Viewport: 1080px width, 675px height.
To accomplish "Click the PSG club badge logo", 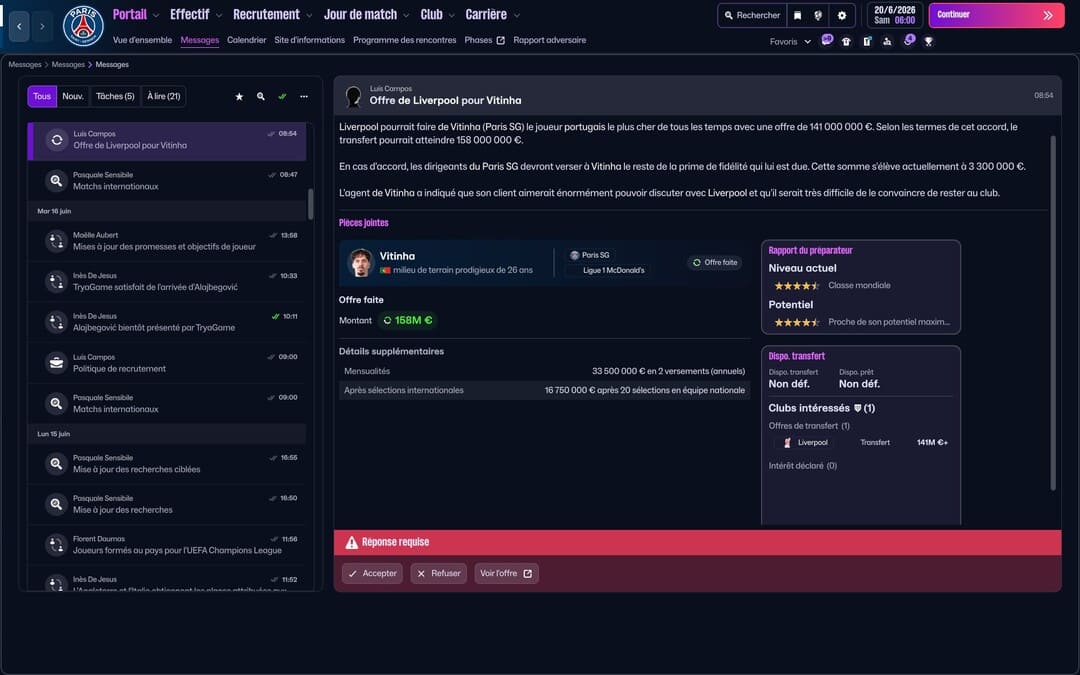I will (83, 26).
